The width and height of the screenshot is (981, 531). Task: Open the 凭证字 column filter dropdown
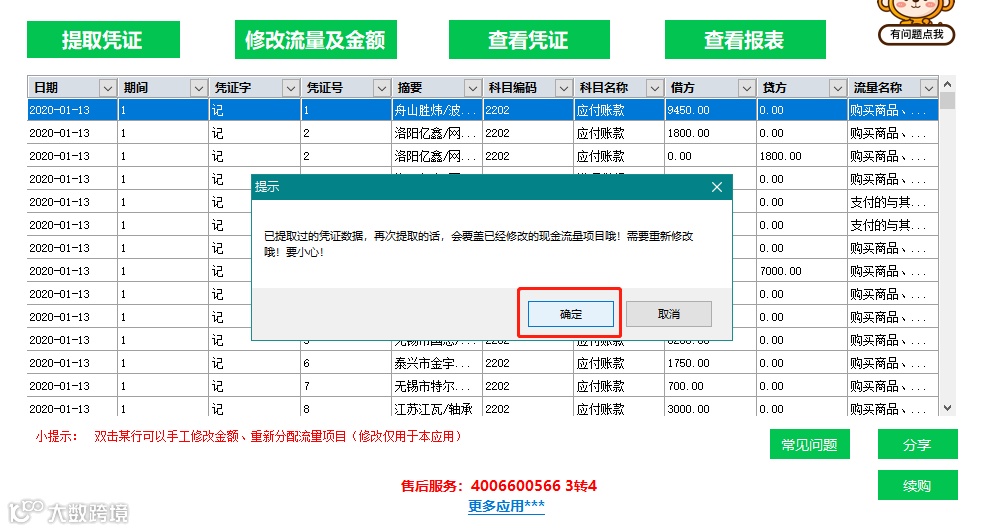[290, 88]
